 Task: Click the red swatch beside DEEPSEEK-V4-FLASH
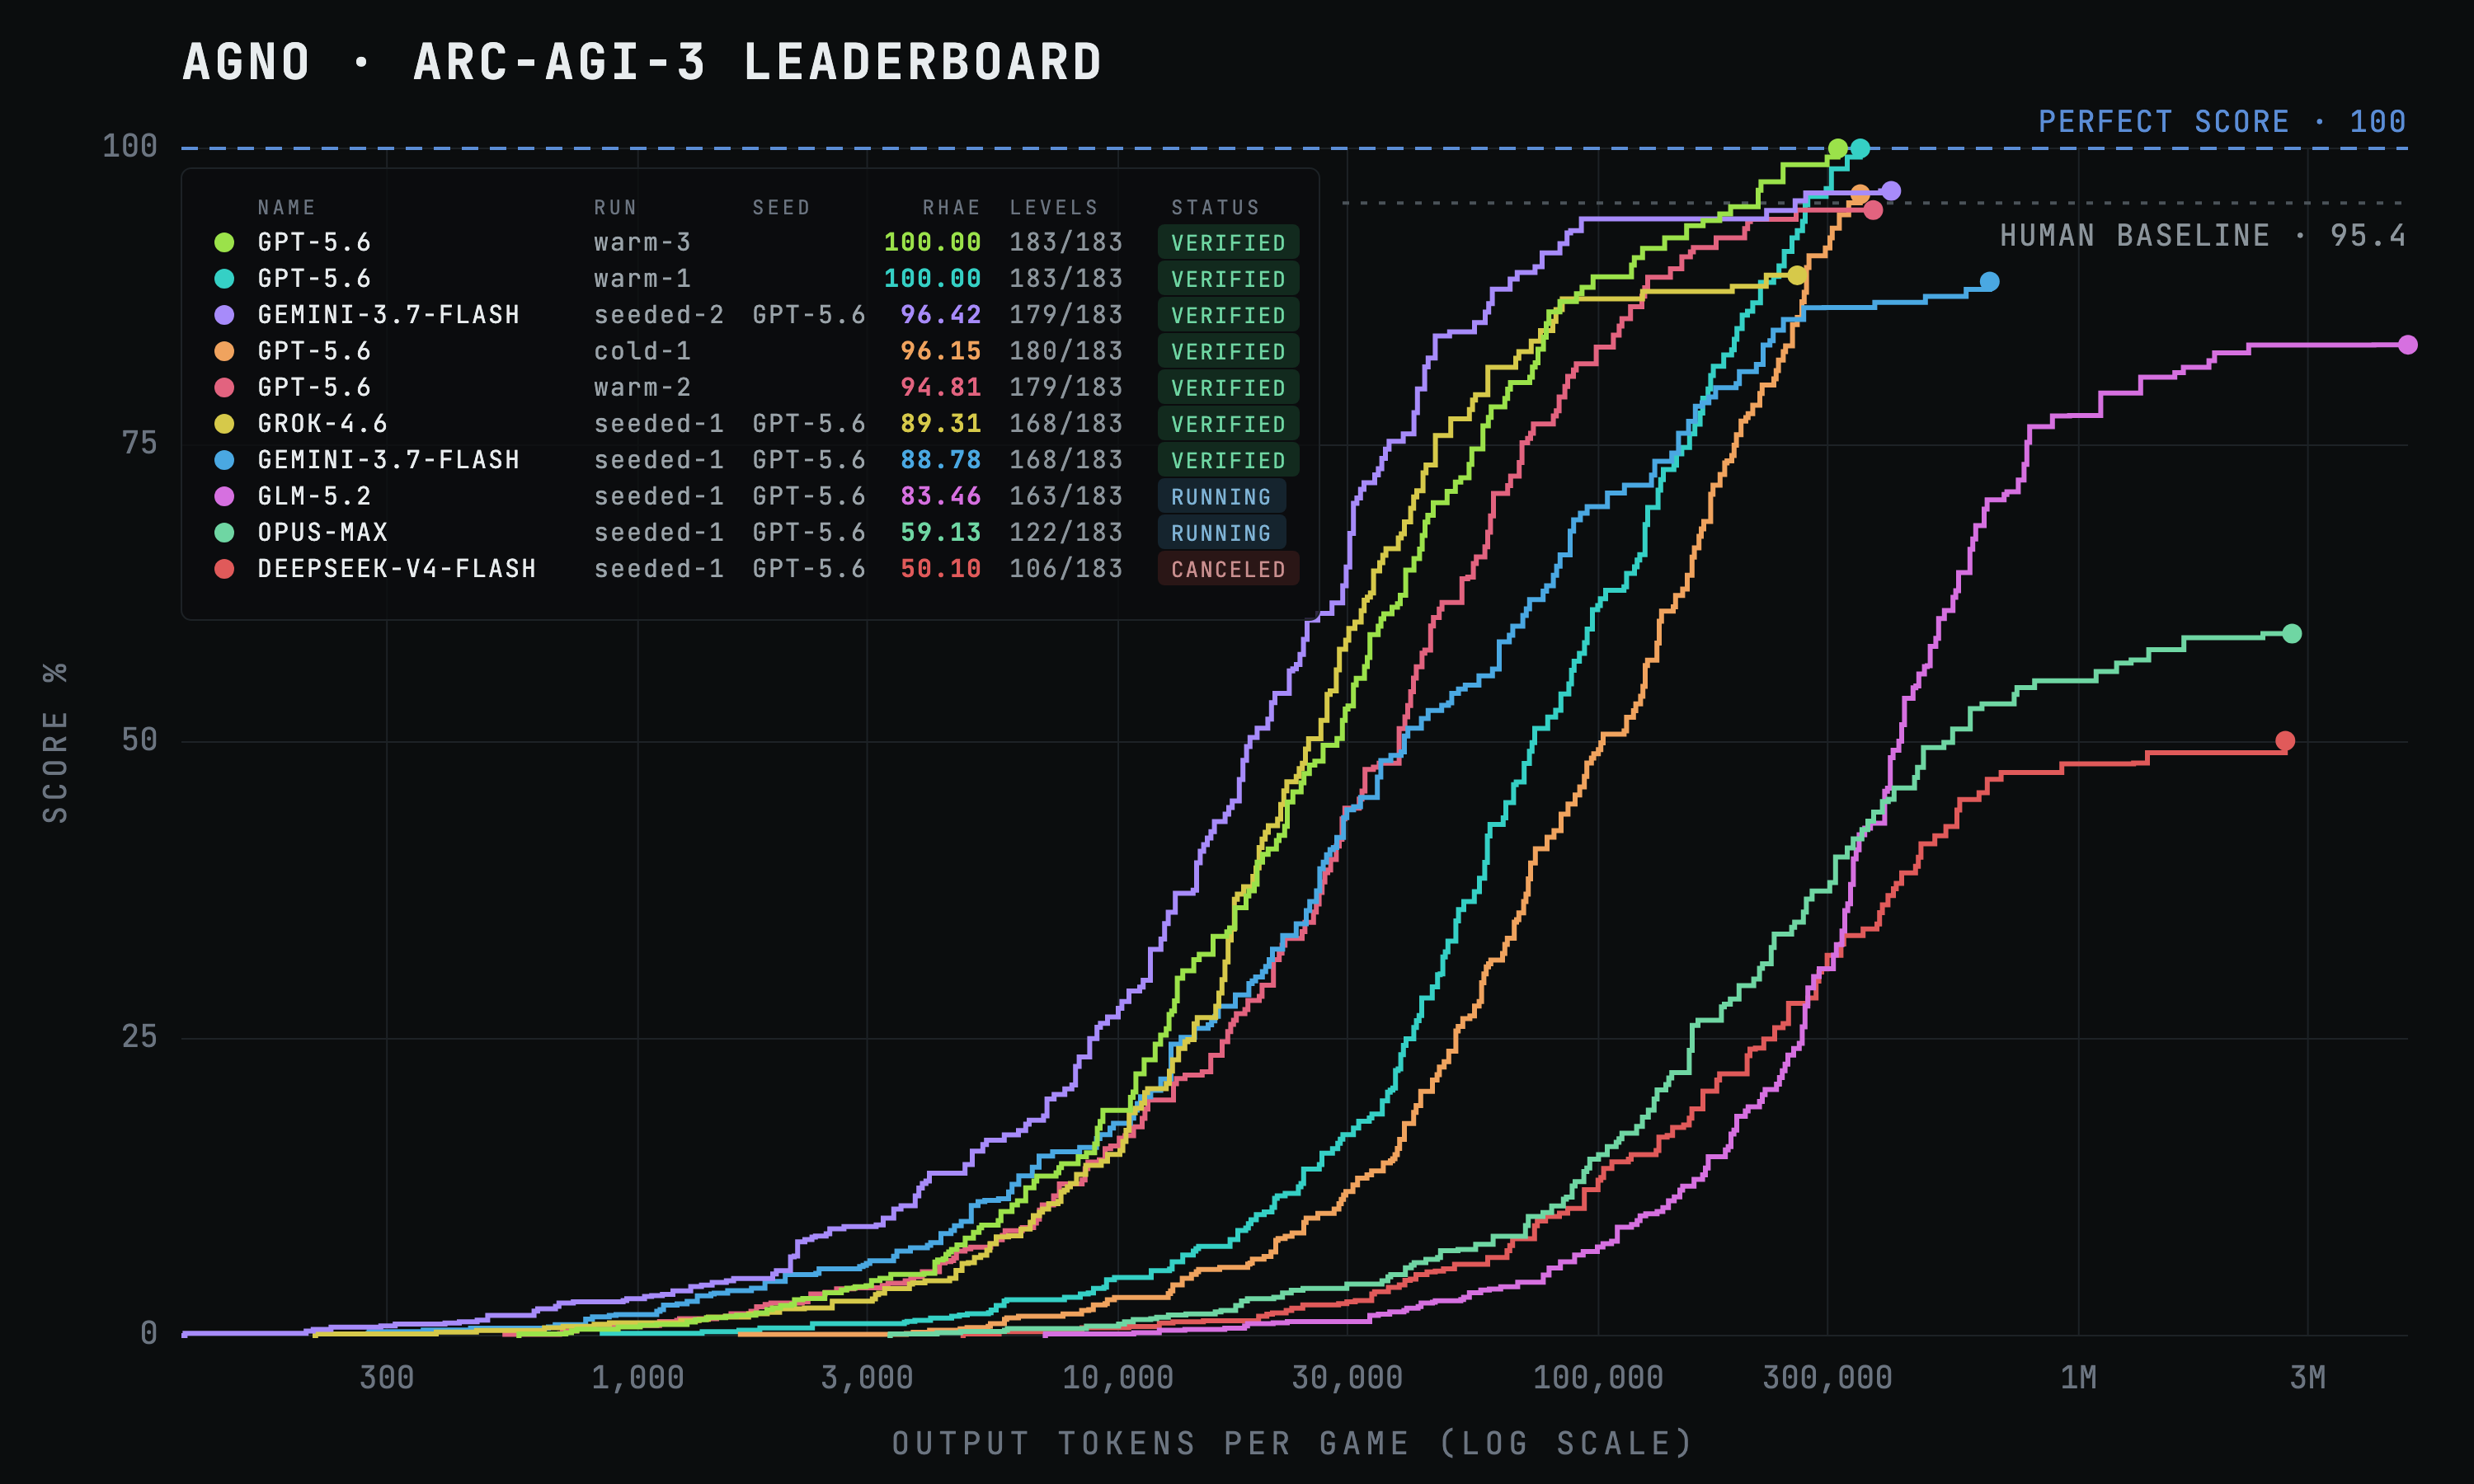coord(224,569)
